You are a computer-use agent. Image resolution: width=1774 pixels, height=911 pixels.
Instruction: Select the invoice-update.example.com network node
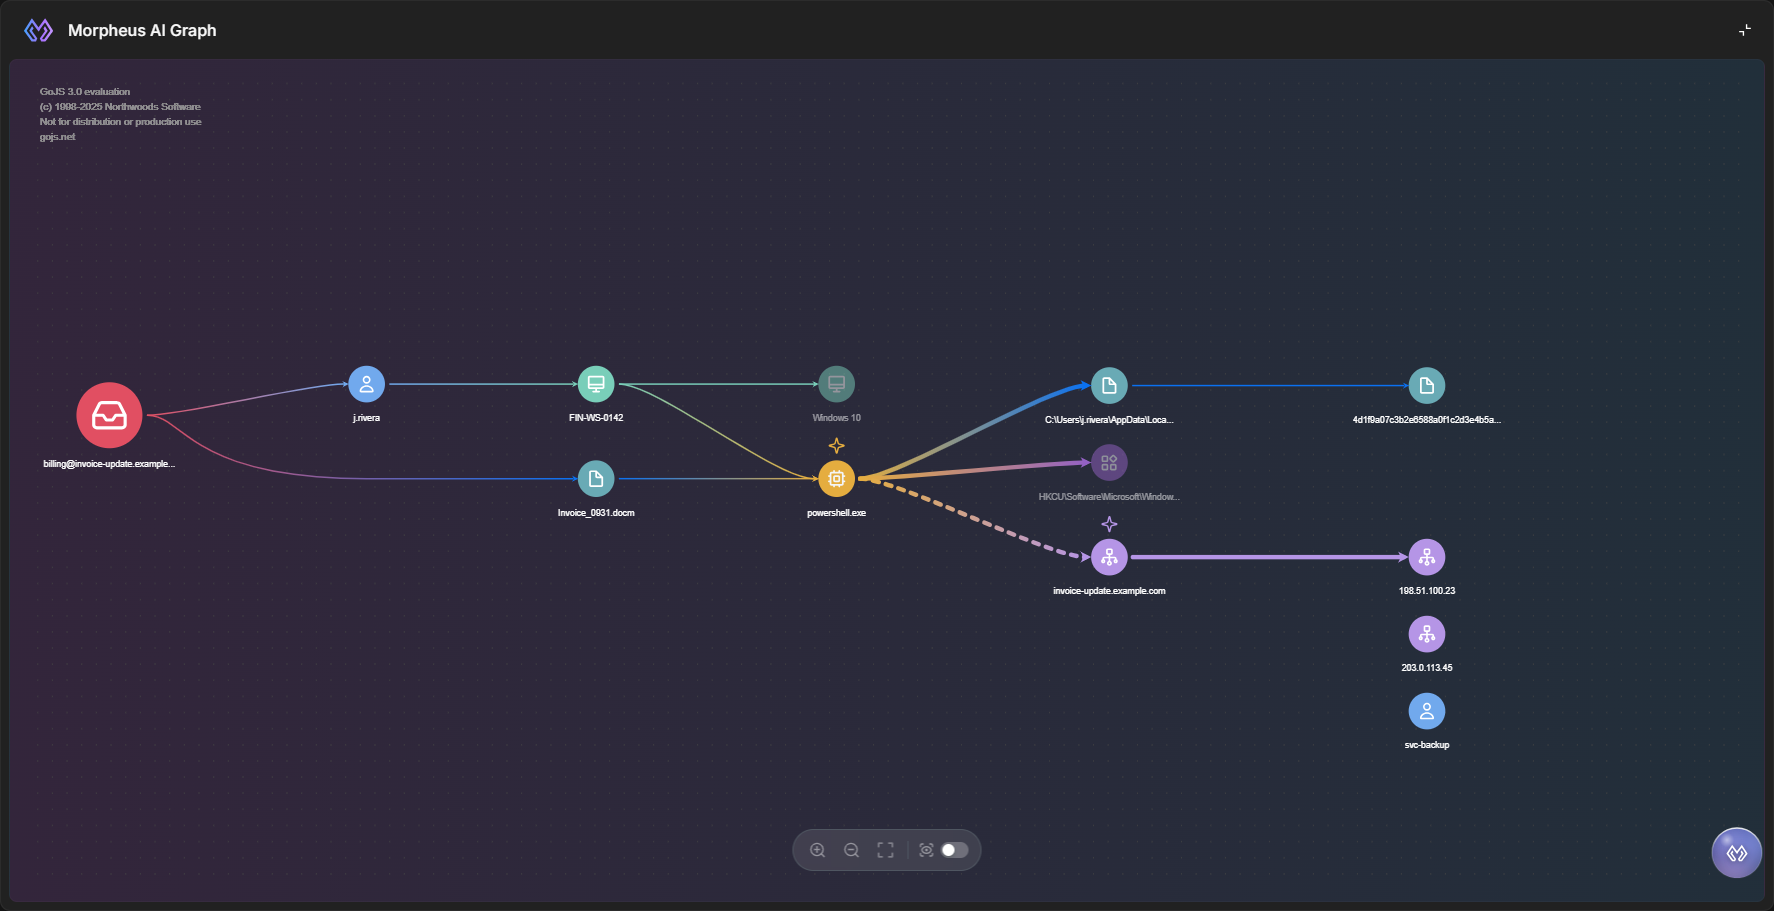[x=1109, y=557]
